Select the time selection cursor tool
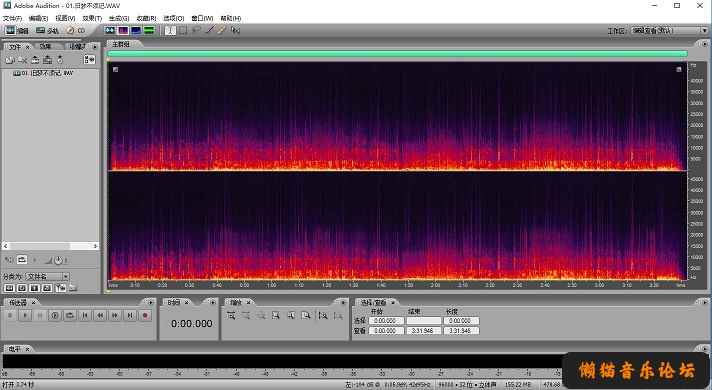712x390 pixels. [x=170, y=30]
